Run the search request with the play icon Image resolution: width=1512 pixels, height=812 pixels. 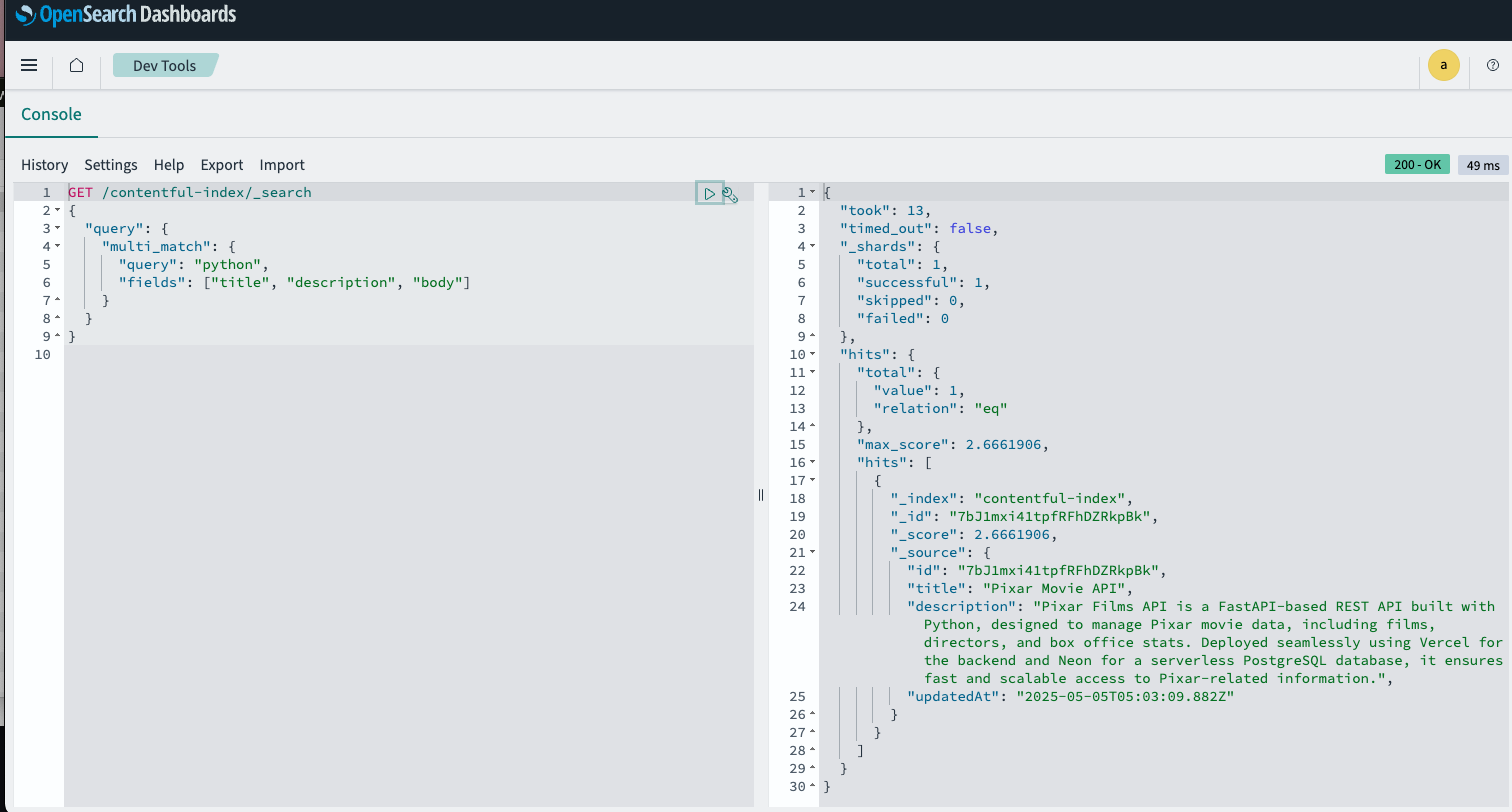[x=710, y=192]
